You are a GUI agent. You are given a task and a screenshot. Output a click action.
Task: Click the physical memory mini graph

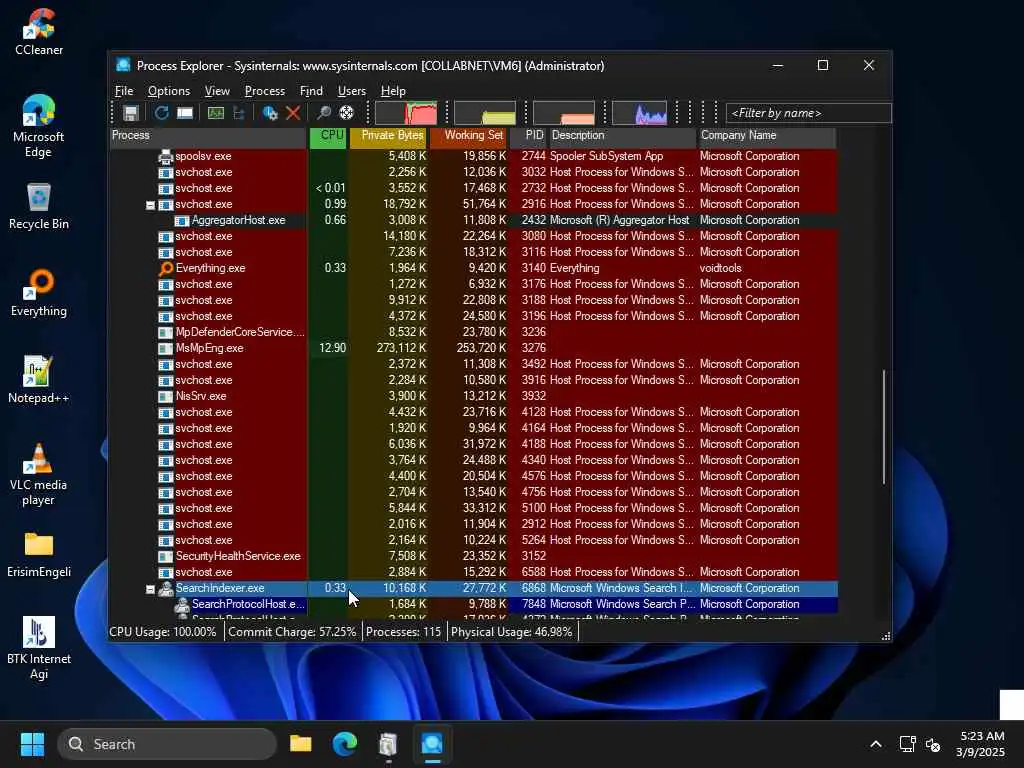(x=564, y=113)
